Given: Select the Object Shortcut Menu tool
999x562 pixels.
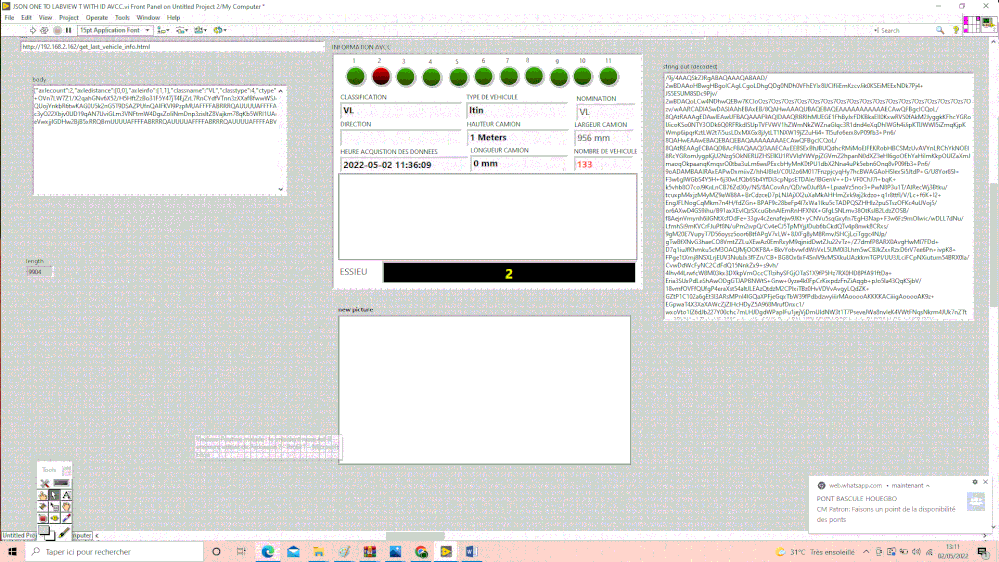Looking at the screenshot, I should click(54, 507).
